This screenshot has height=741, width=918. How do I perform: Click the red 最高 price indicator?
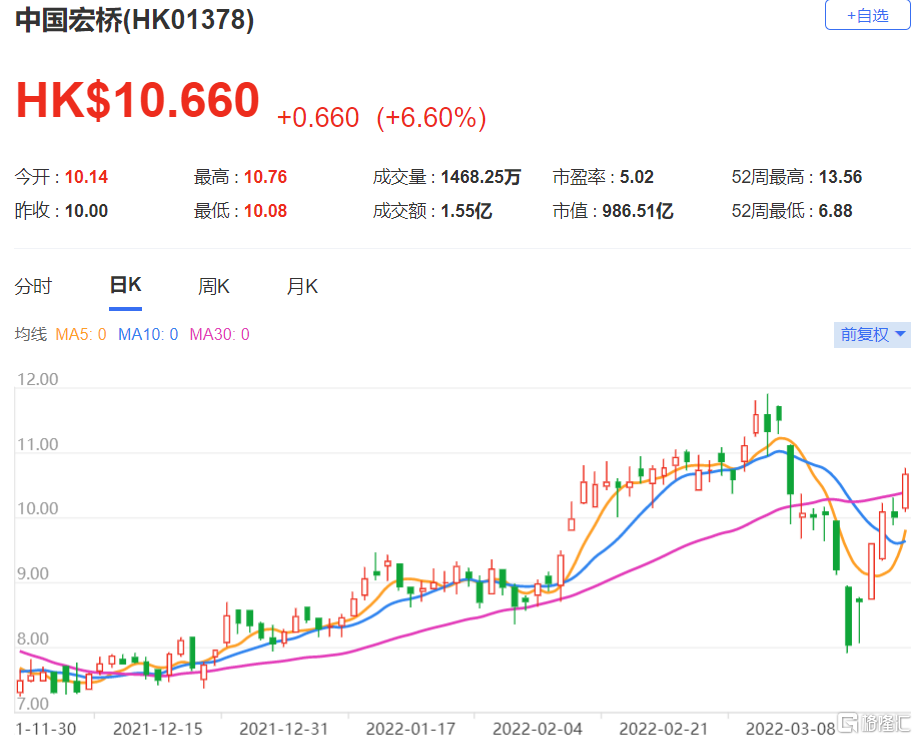coord(266,176)
